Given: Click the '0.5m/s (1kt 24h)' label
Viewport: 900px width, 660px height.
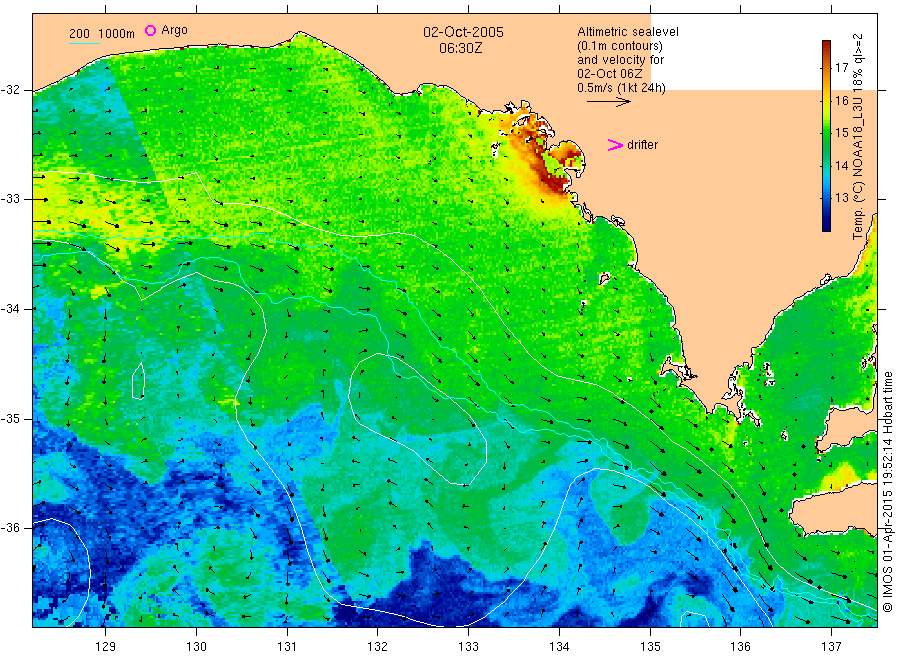Looking at the screenshot, I should [x=621, y=88].
